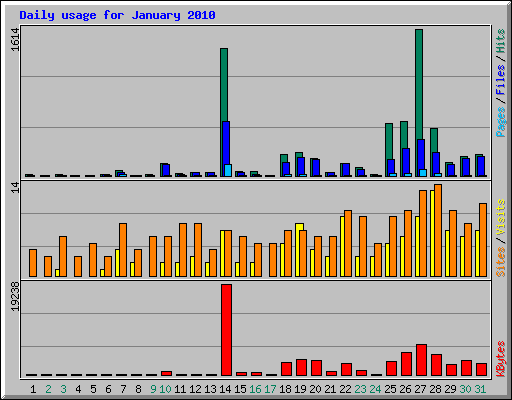
Task: Click the yellow 'Visits' legend label
Action: pos(501,217)
